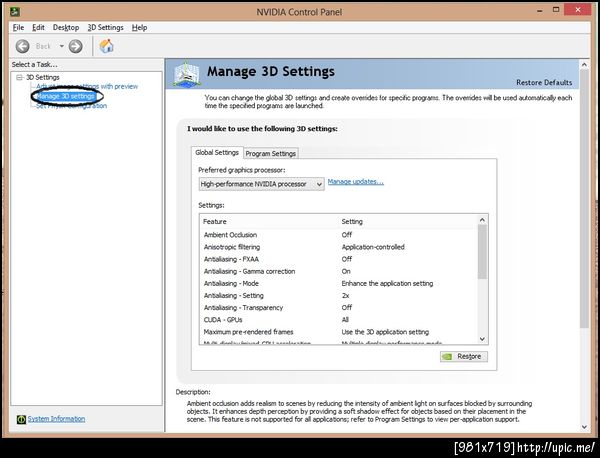Select Set PhysX configuration task
The image size is (600, 458).
71,106
